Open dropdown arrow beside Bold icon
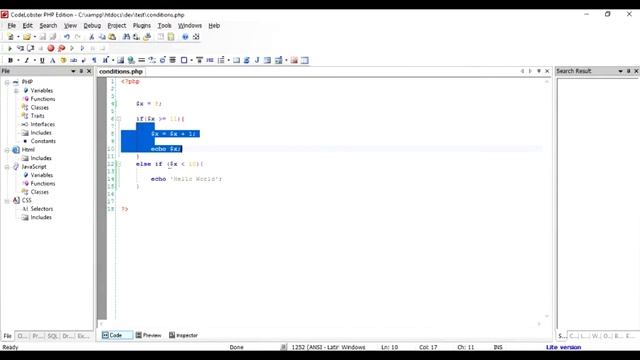The image size is (640, 360). 18,60
